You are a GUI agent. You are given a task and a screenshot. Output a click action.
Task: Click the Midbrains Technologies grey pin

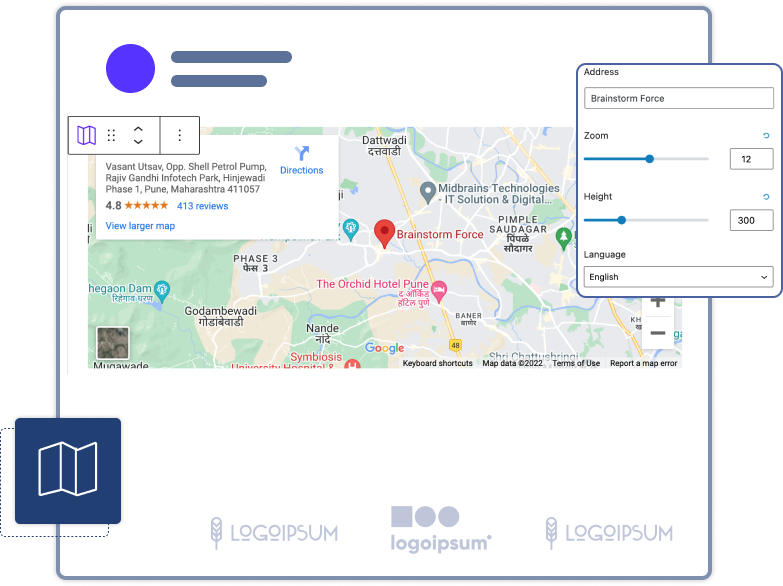click(x=427, y=193)
